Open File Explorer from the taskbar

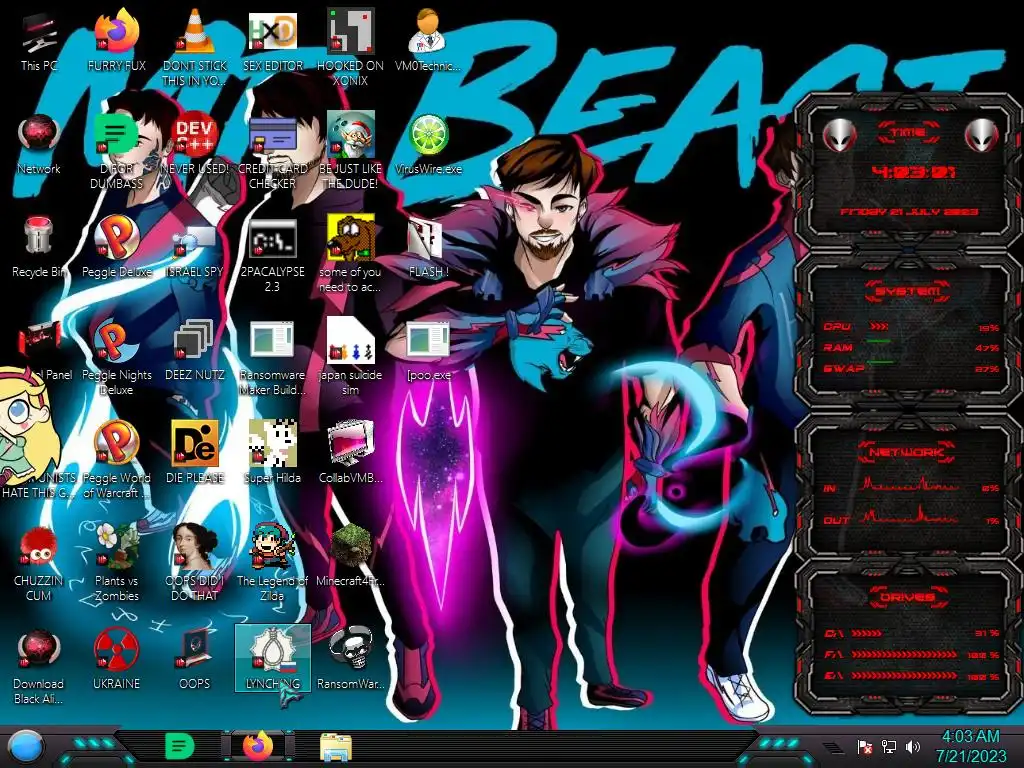(336, 747)
